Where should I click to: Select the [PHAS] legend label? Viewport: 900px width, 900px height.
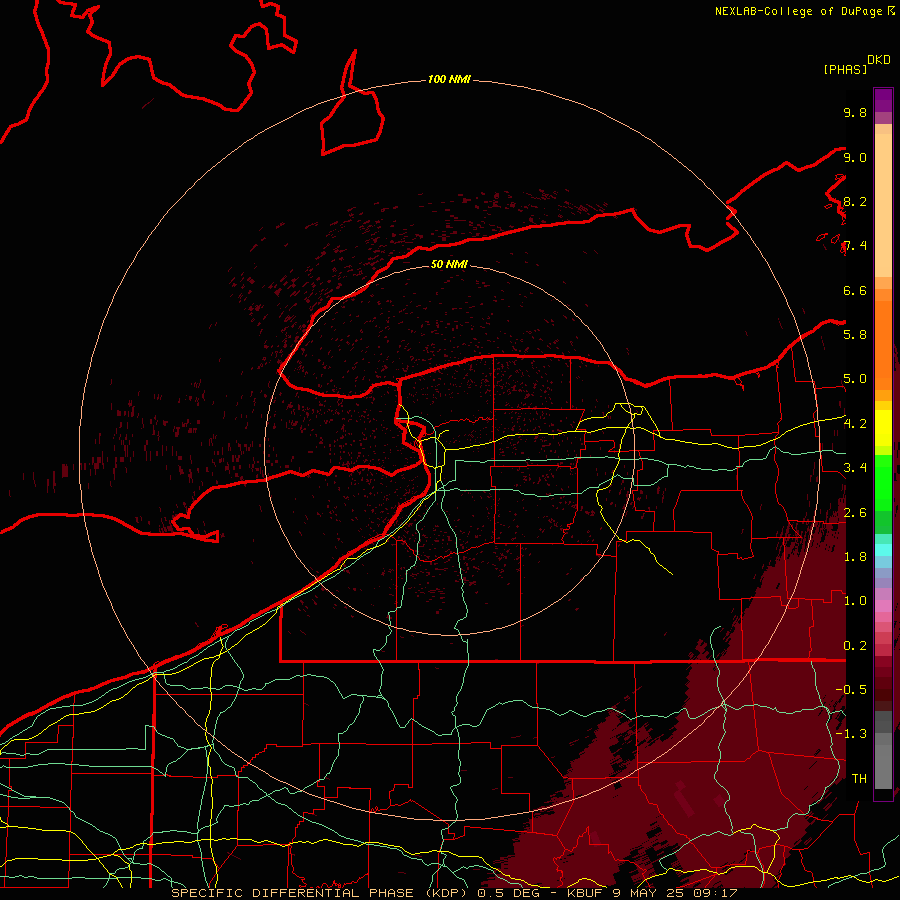(845, 69)
